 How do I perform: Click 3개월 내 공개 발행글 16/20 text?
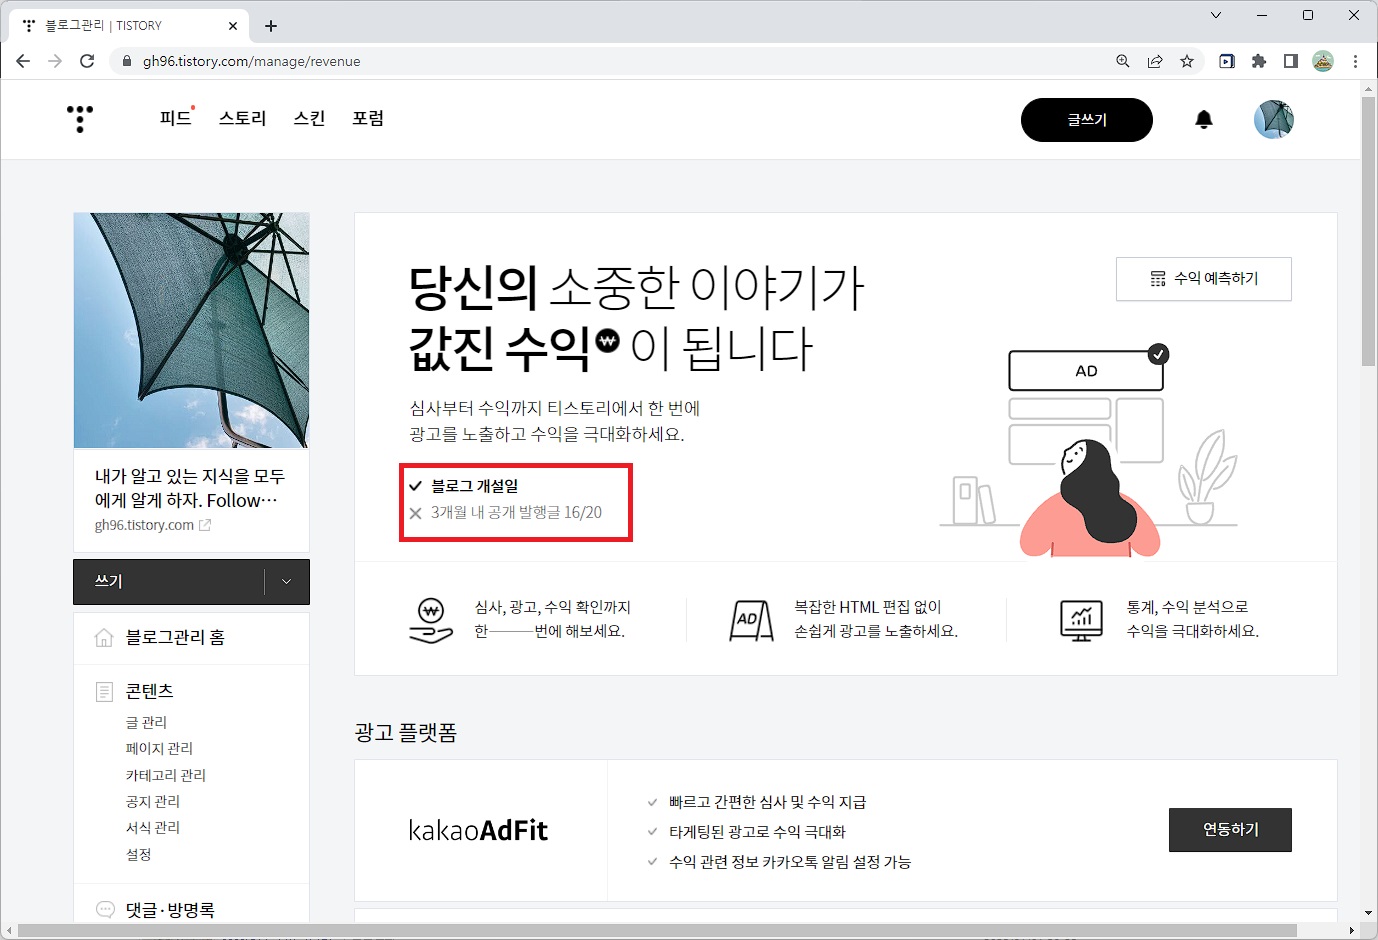pyautogui.click(x=516, y=513)
